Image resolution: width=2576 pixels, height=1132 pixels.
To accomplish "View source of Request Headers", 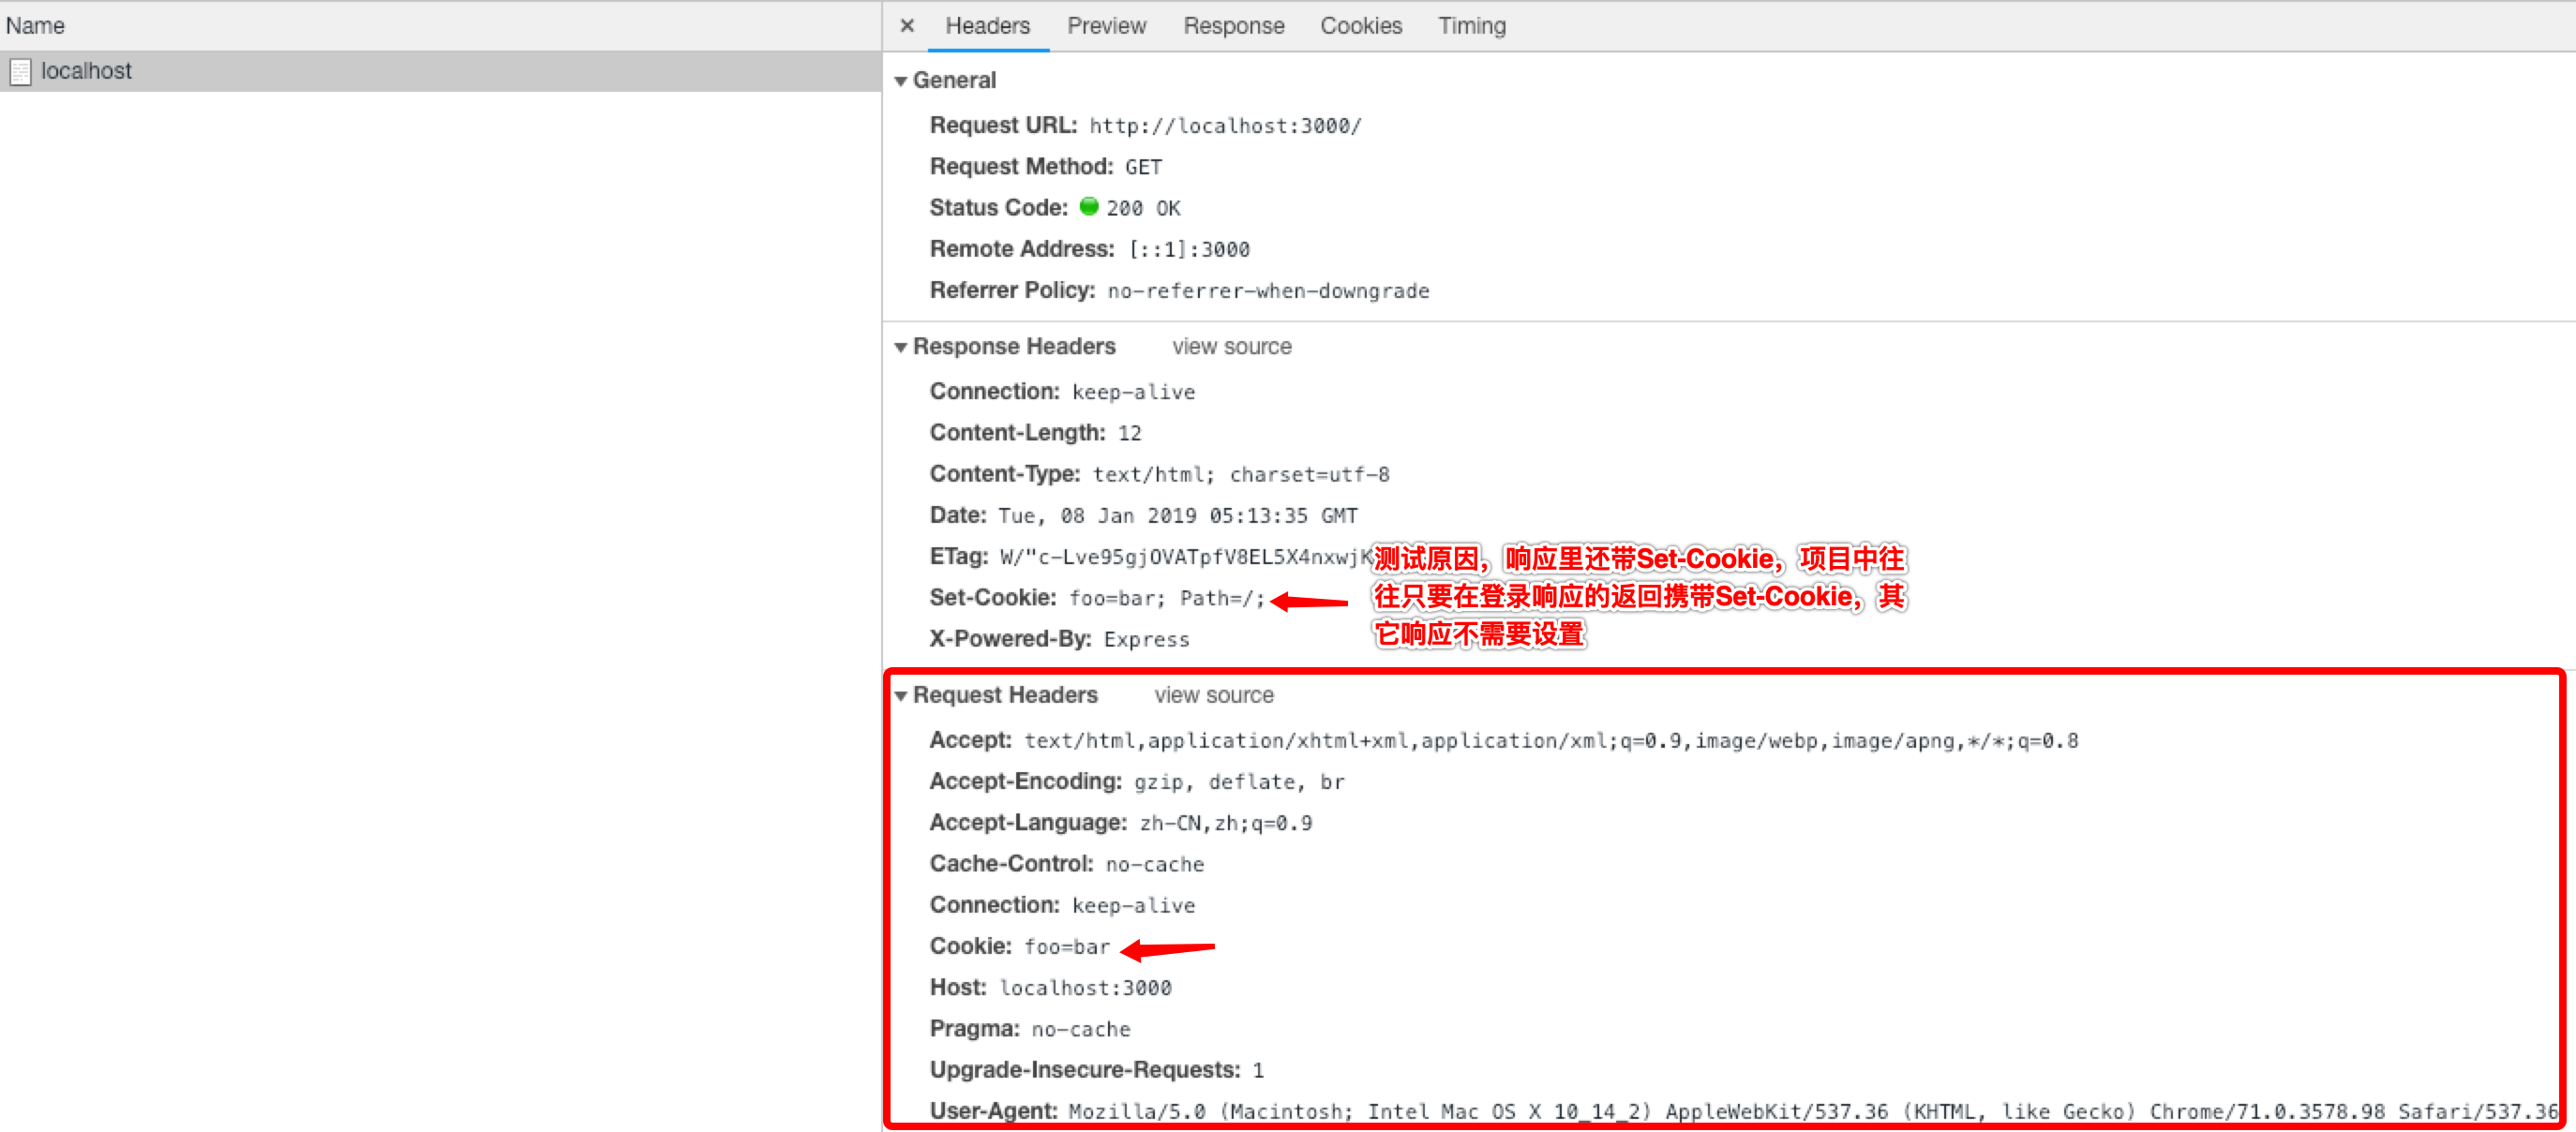I will point(1213,696).
